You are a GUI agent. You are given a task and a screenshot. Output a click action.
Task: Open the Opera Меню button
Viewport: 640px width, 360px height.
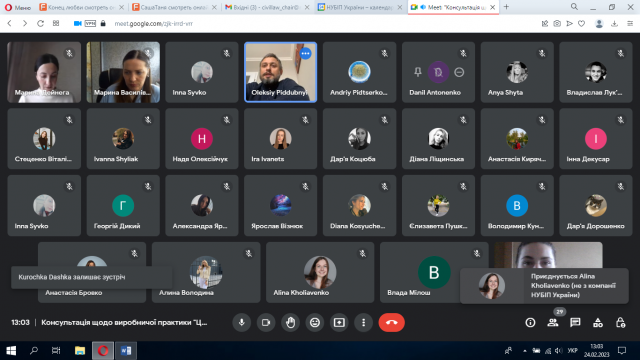pos(18,7)
